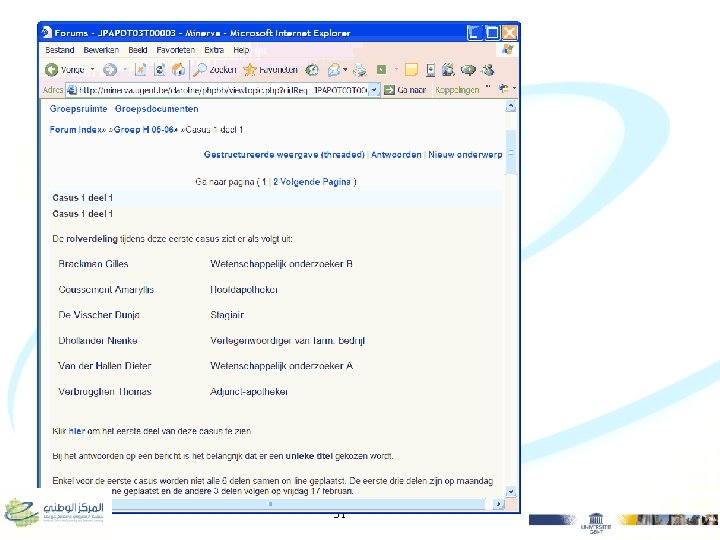Click the name De Visscher Dunja

[99, 315]
